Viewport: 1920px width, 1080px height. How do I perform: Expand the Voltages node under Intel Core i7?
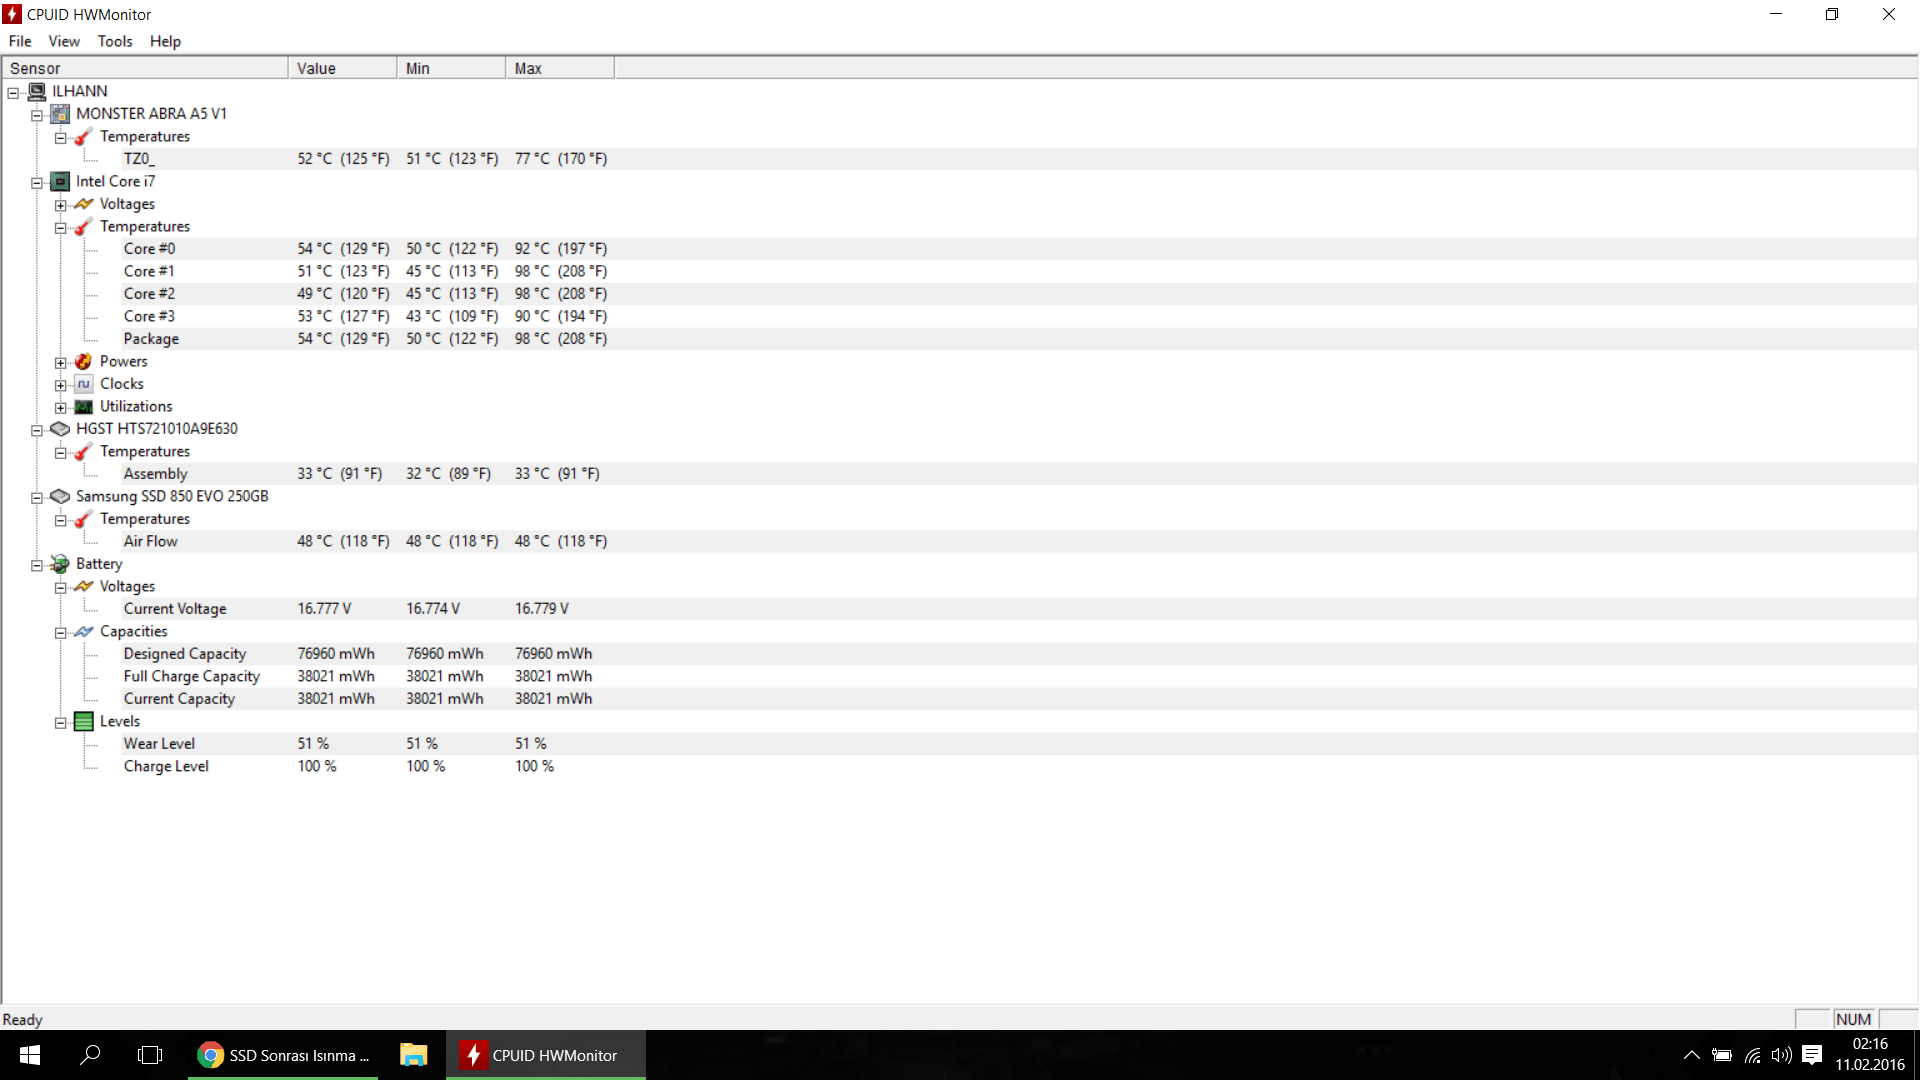click(61, 205)
